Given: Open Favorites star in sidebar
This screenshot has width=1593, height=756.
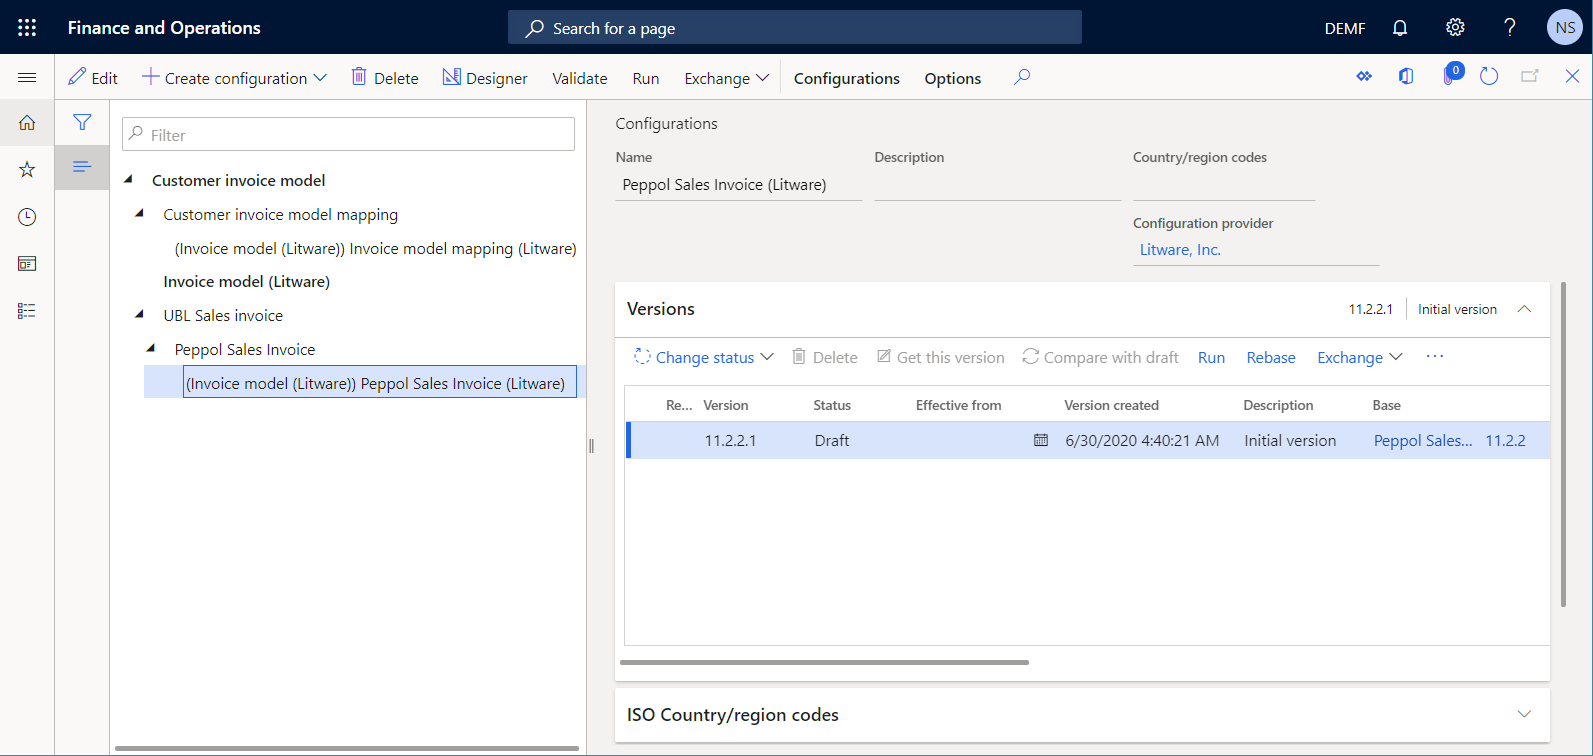Looking at the screenshot, I should pyautogui.click(x=27, y=170).
